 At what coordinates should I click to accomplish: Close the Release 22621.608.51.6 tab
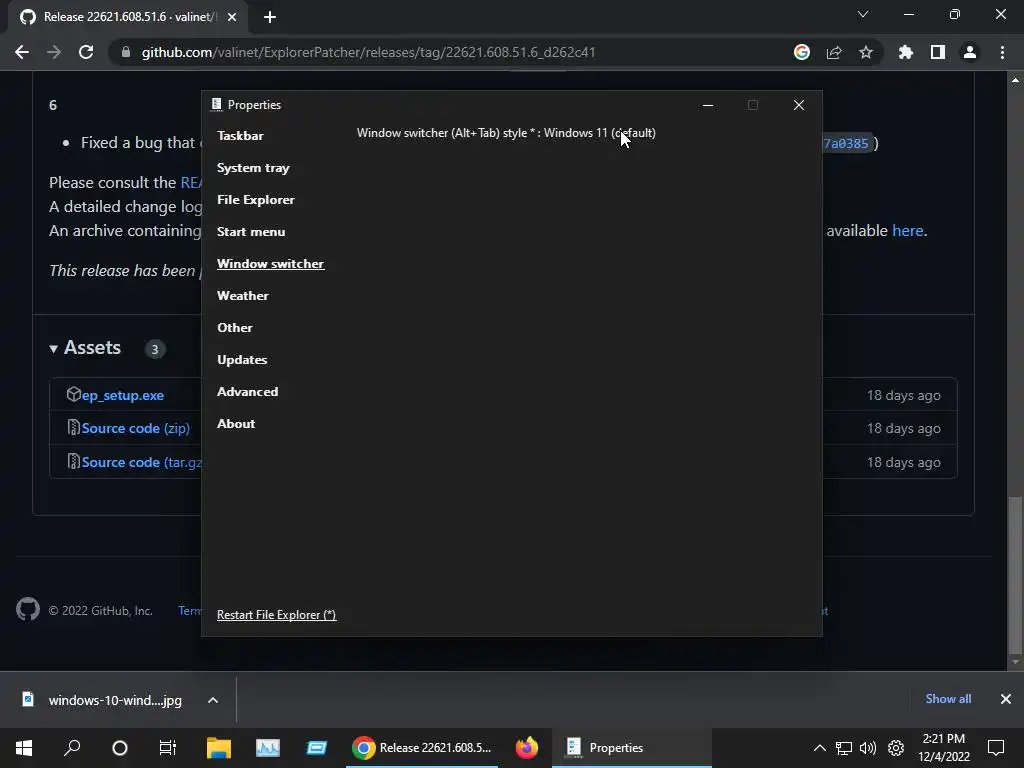coord(232,17)
